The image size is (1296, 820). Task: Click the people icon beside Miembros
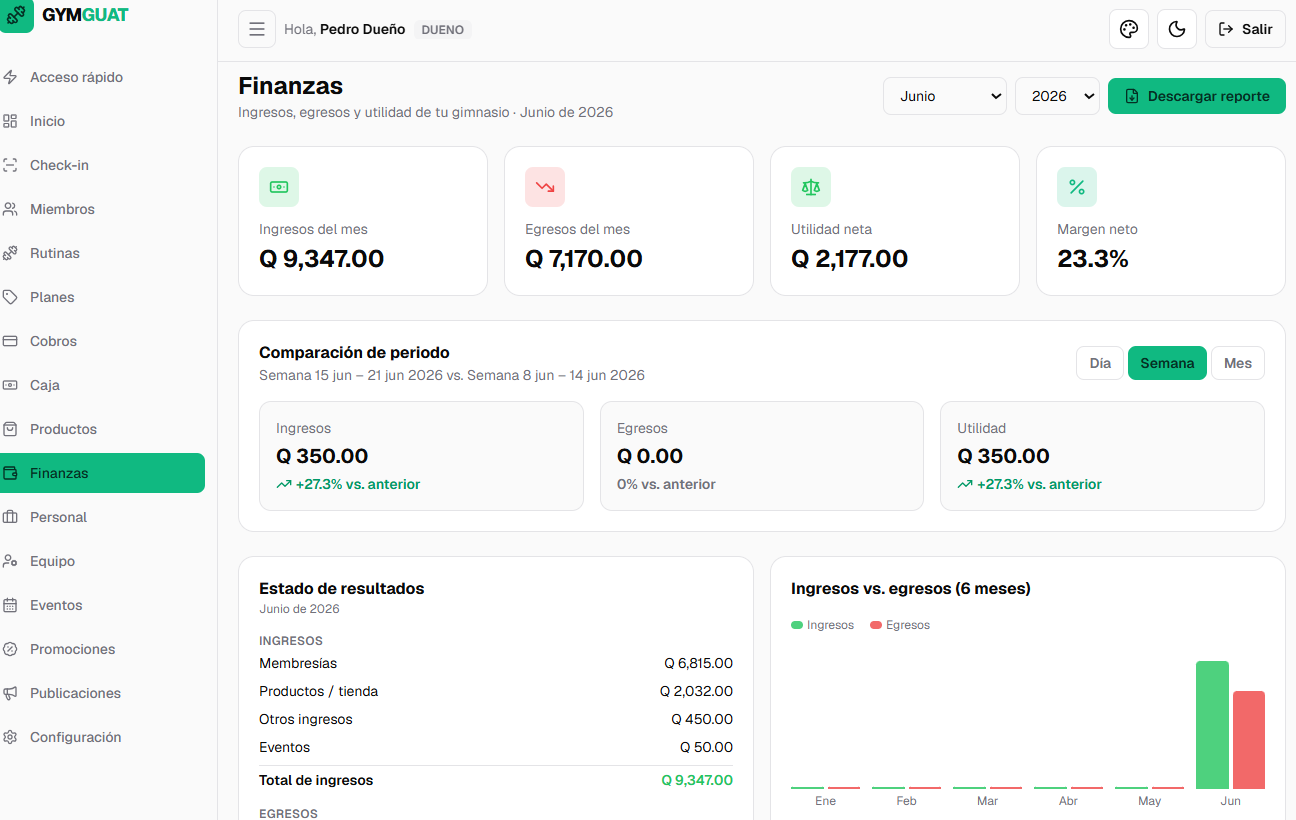(10, 209)
